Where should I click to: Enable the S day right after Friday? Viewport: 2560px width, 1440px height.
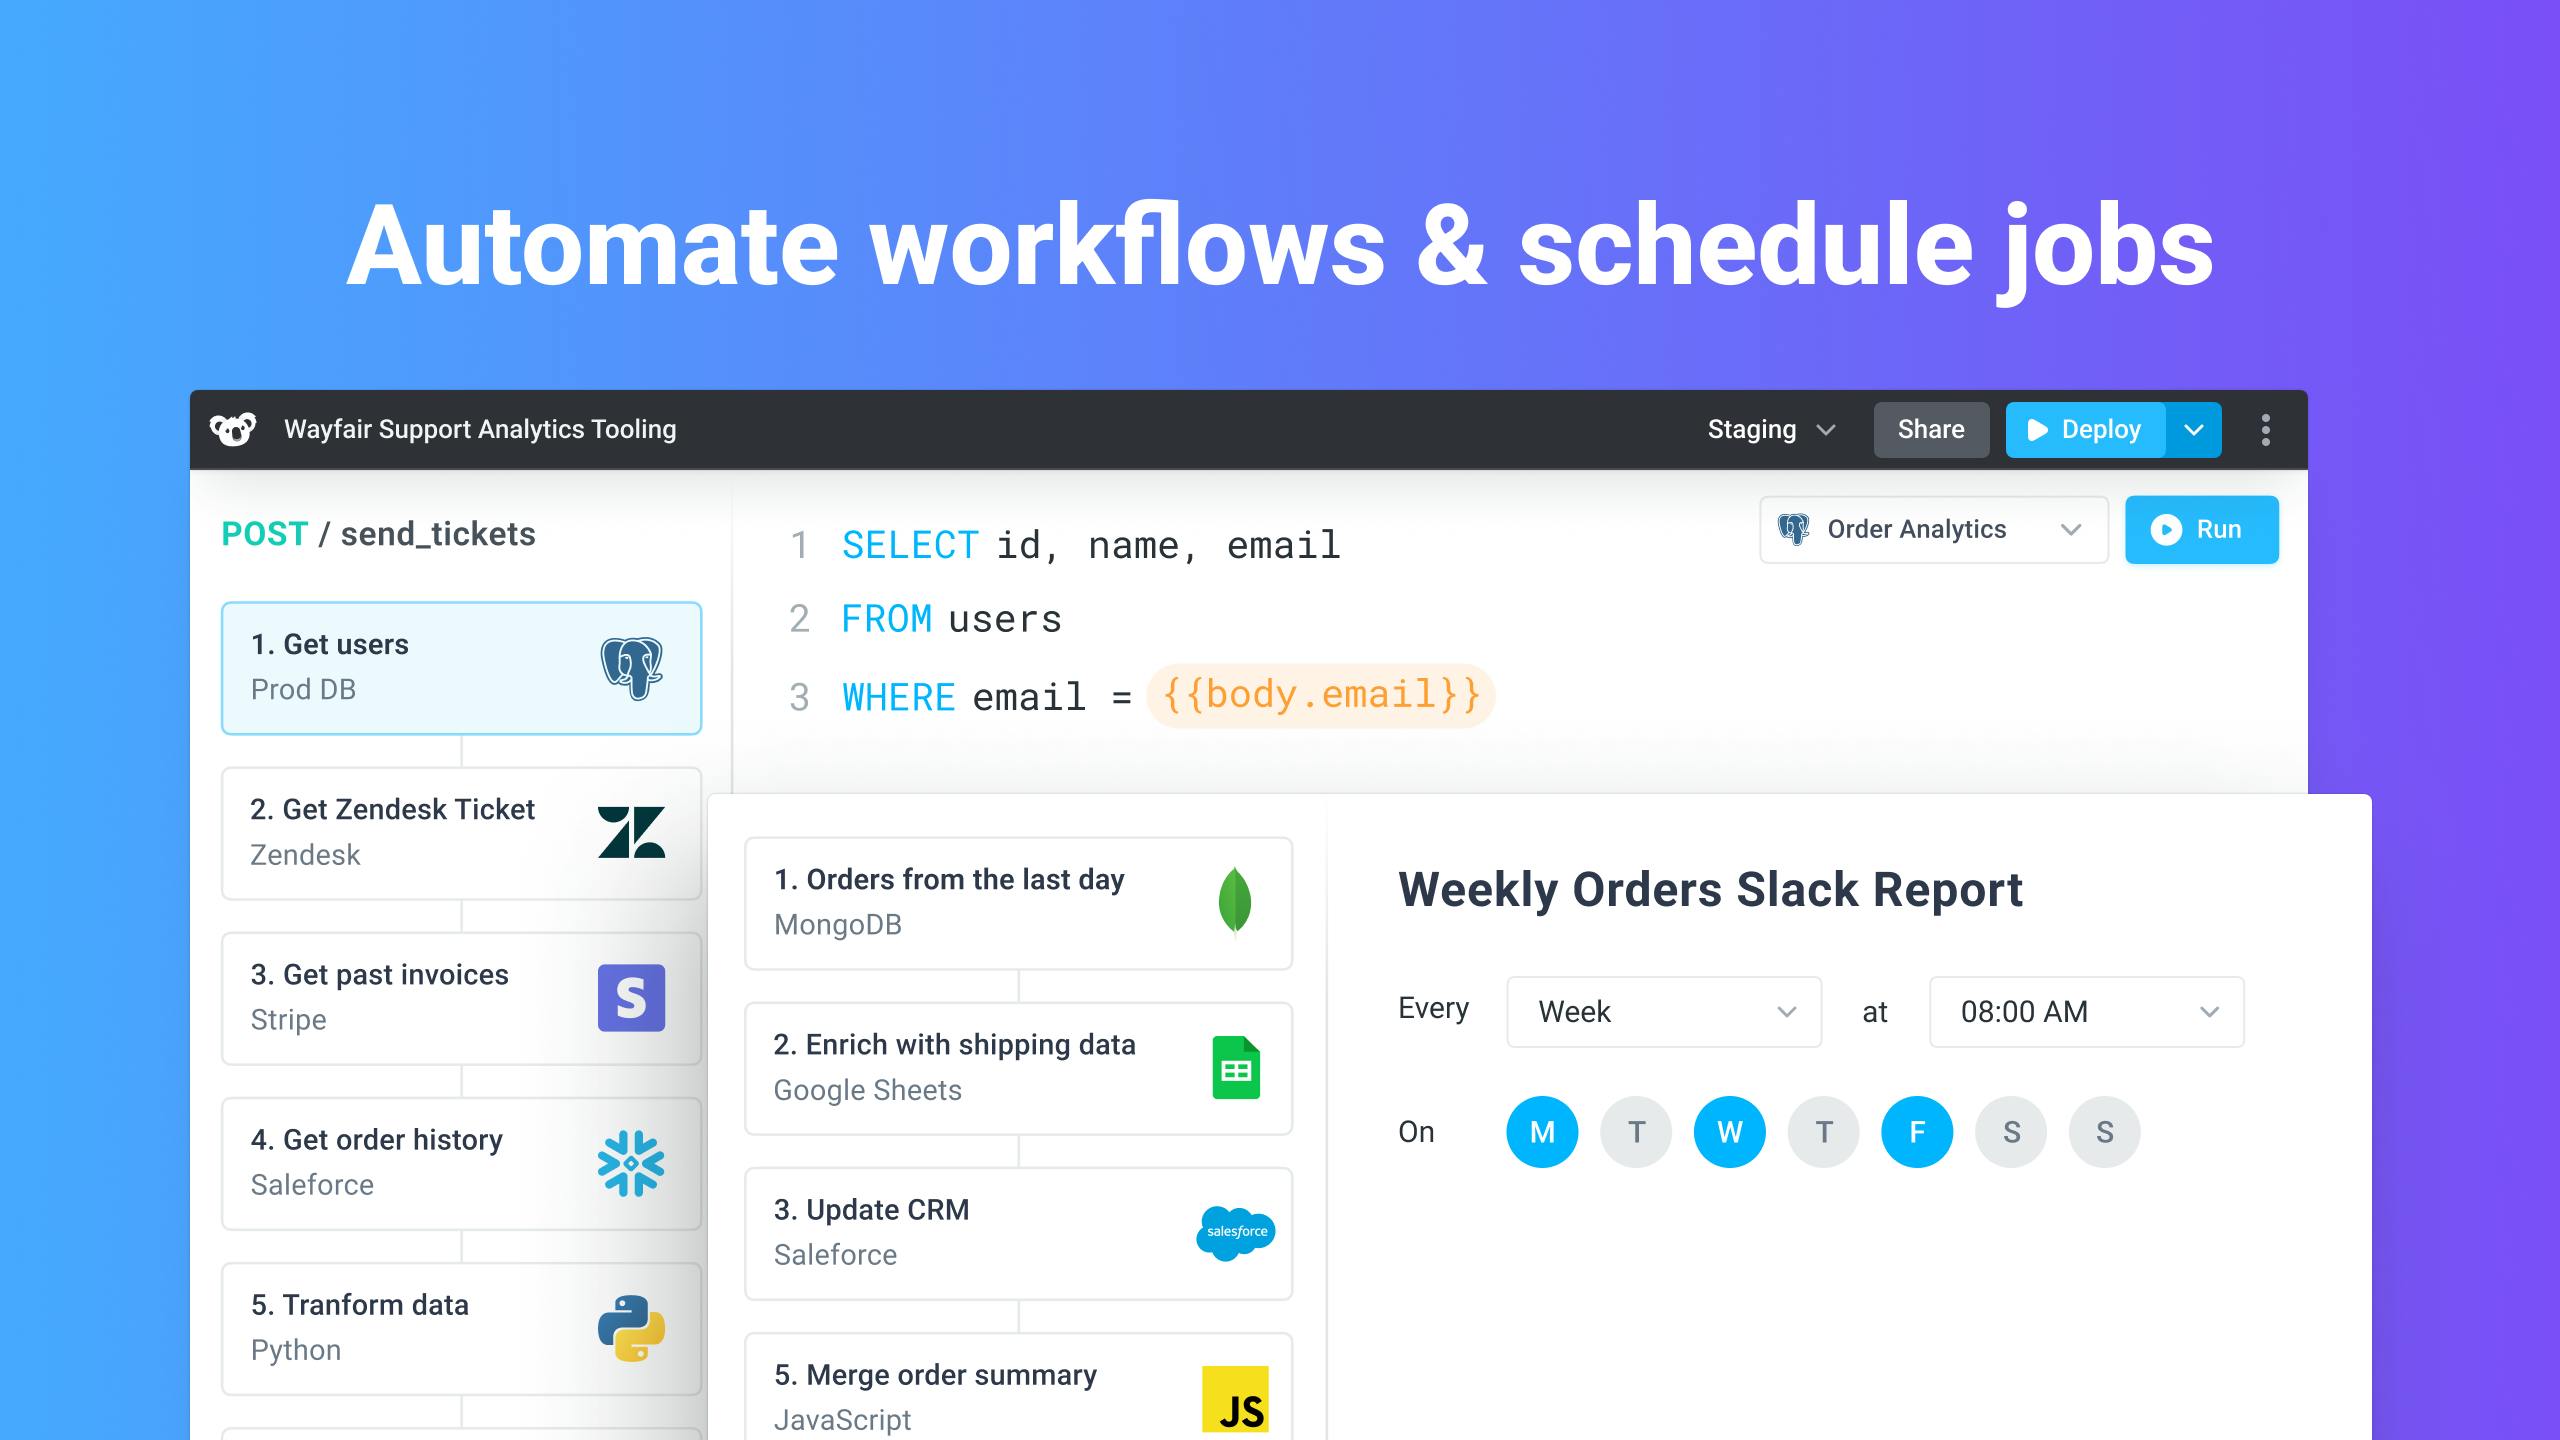(2011, 1132)
